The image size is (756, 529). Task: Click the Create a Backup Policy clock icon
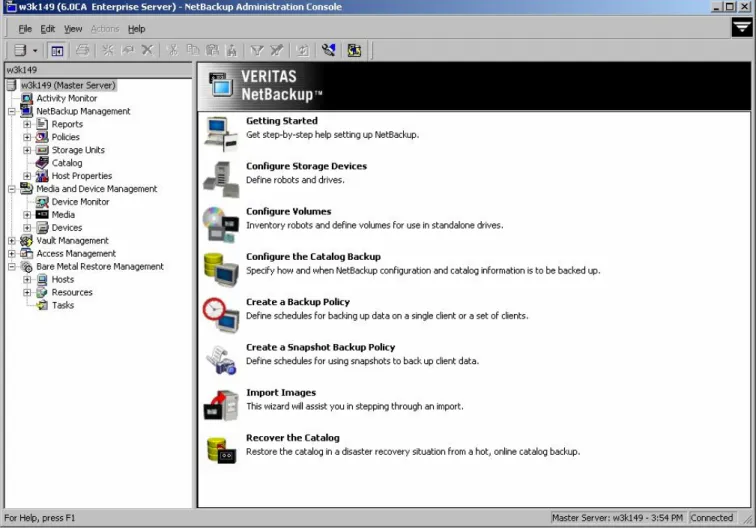[x=221, y=315]
